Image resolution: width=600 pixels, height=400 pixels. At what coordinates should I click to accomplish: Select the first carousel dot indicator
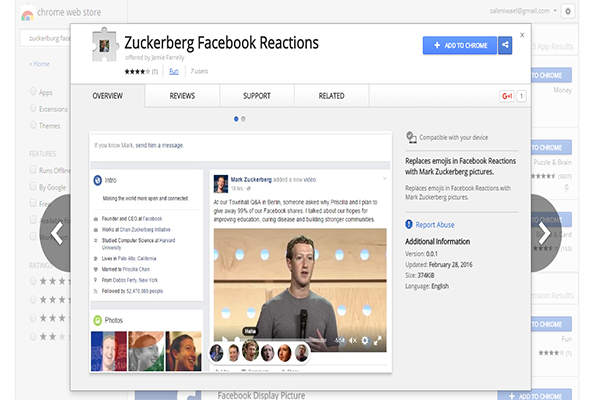236,119
